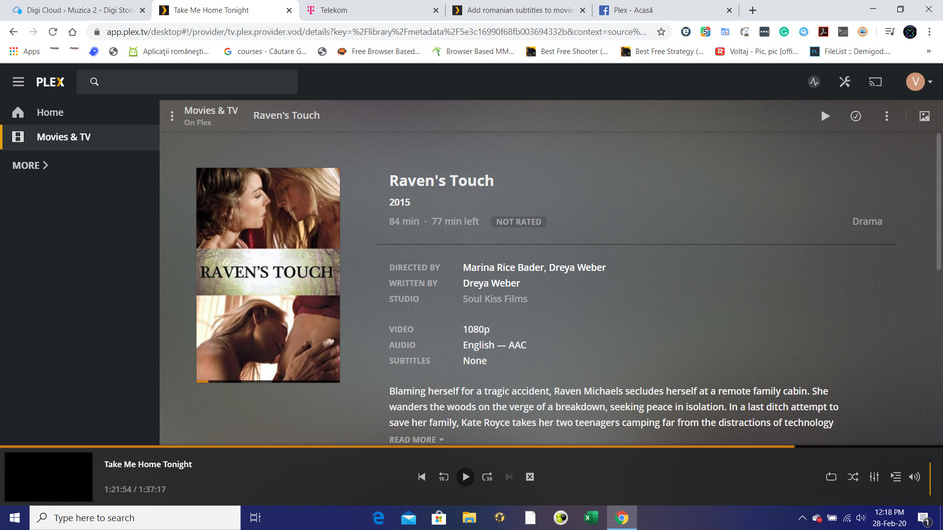
Task: Open Windows Start menu
Action: pyautogui.click(x=14, y=518)
